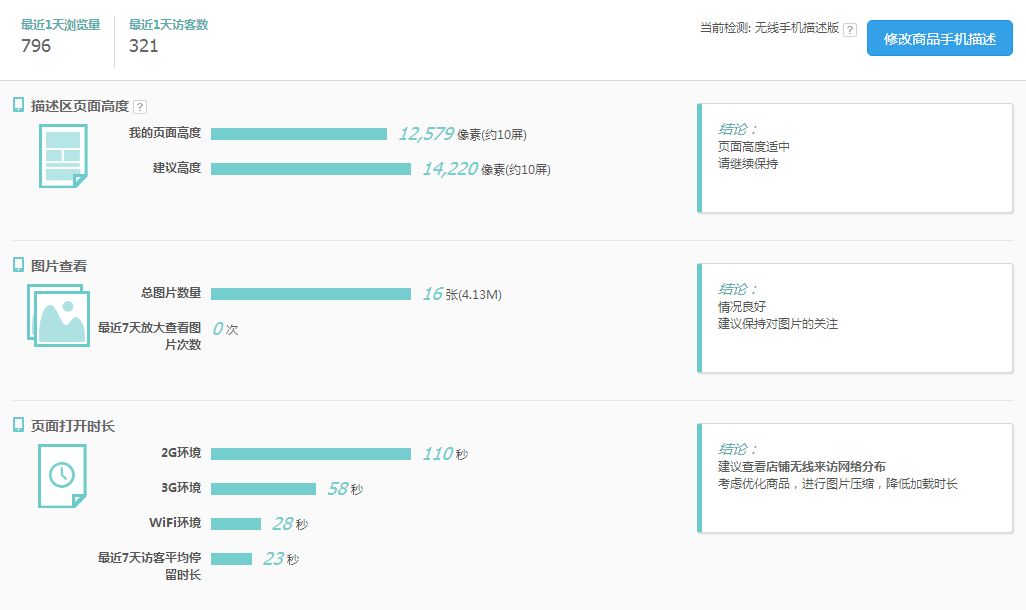The width and height of the screenshot is (1026, 610).
Task: Click the stacked pictures icon
Action: (x=60, y=314)
